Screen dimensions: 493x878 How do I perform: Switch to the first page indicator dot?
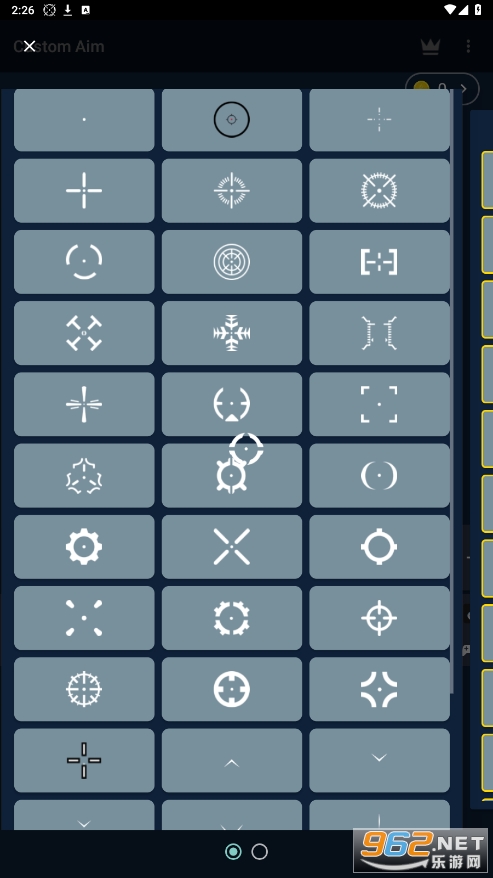(x=234, y=852)
